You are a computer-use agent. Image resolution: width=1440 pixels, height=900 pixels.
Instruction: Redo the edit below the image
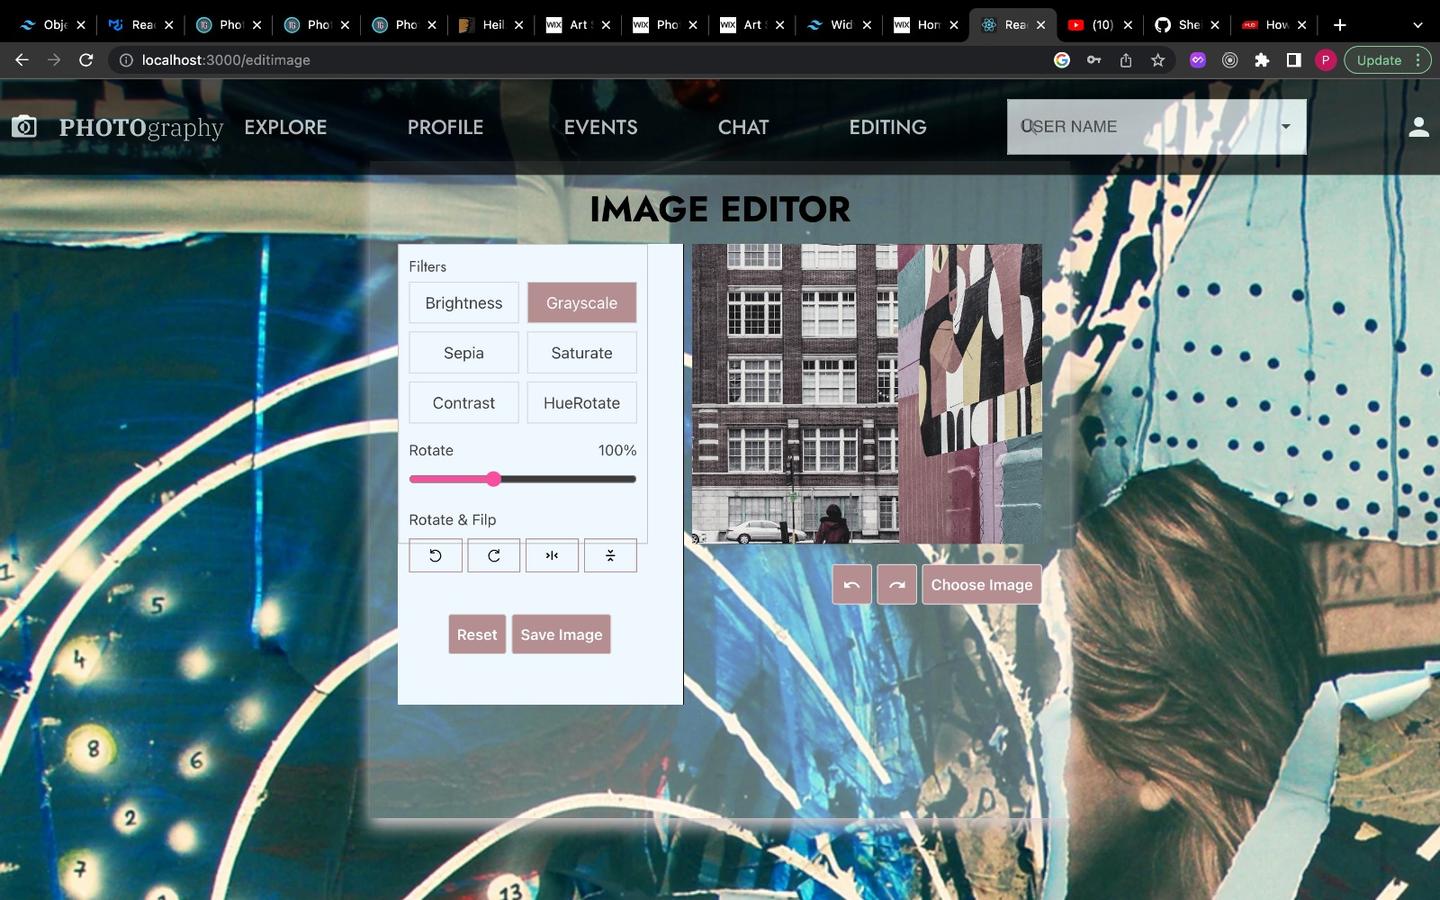tap(897, 585)
